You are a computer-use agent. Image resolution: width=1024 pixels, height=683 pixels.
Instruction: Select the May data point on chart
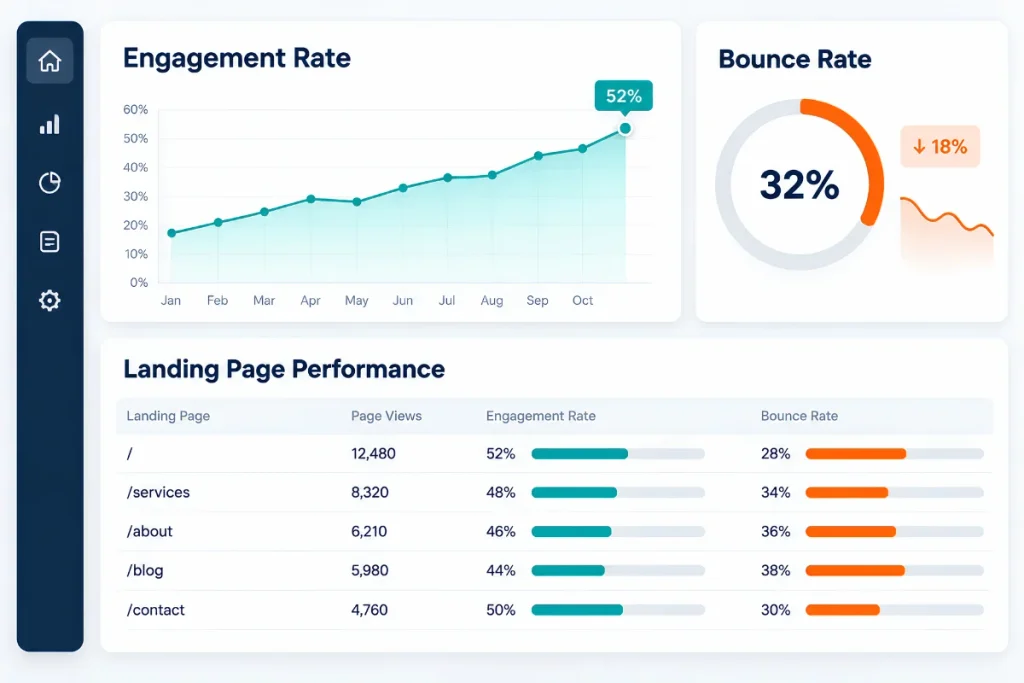coord(357,202)
